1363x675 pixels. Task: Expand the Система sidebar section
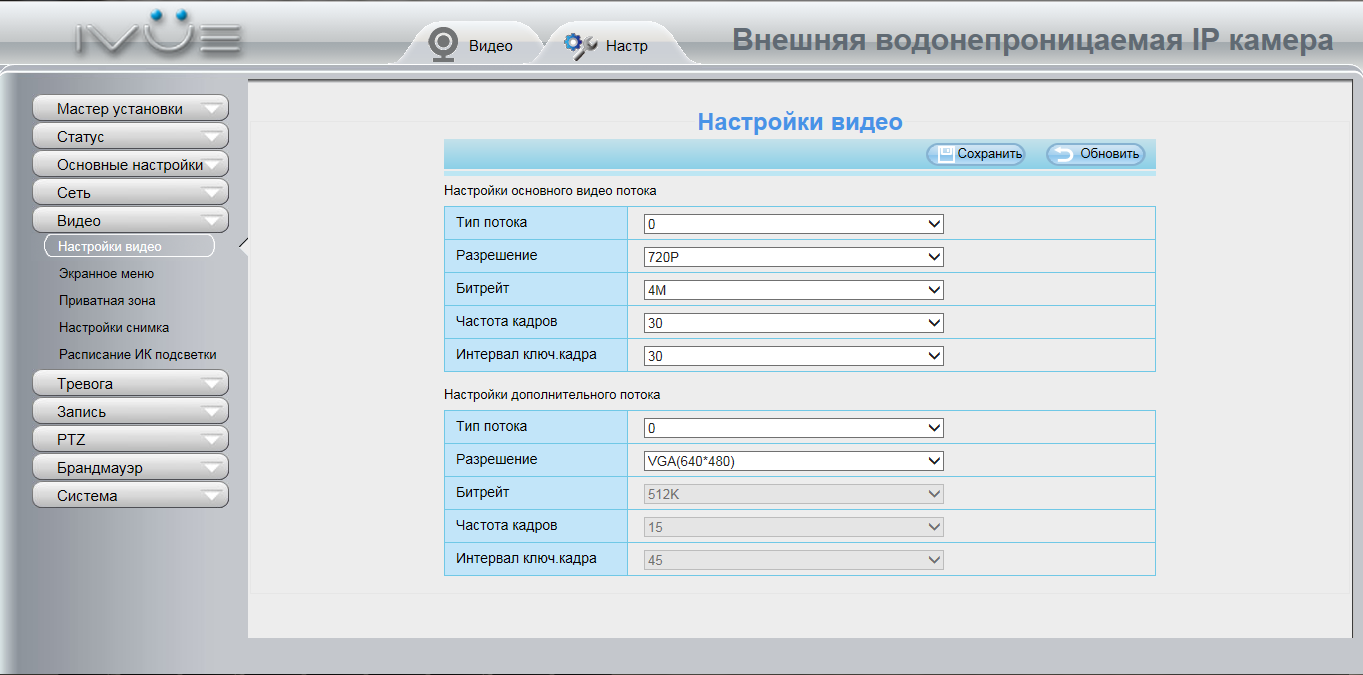[130, 495]
